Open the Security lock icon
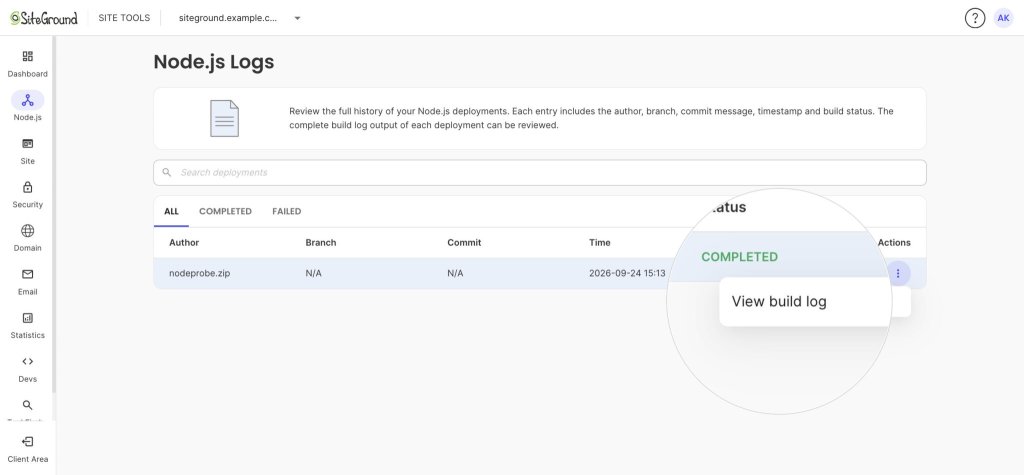1024x475 pixels. (x=27, y=187)
